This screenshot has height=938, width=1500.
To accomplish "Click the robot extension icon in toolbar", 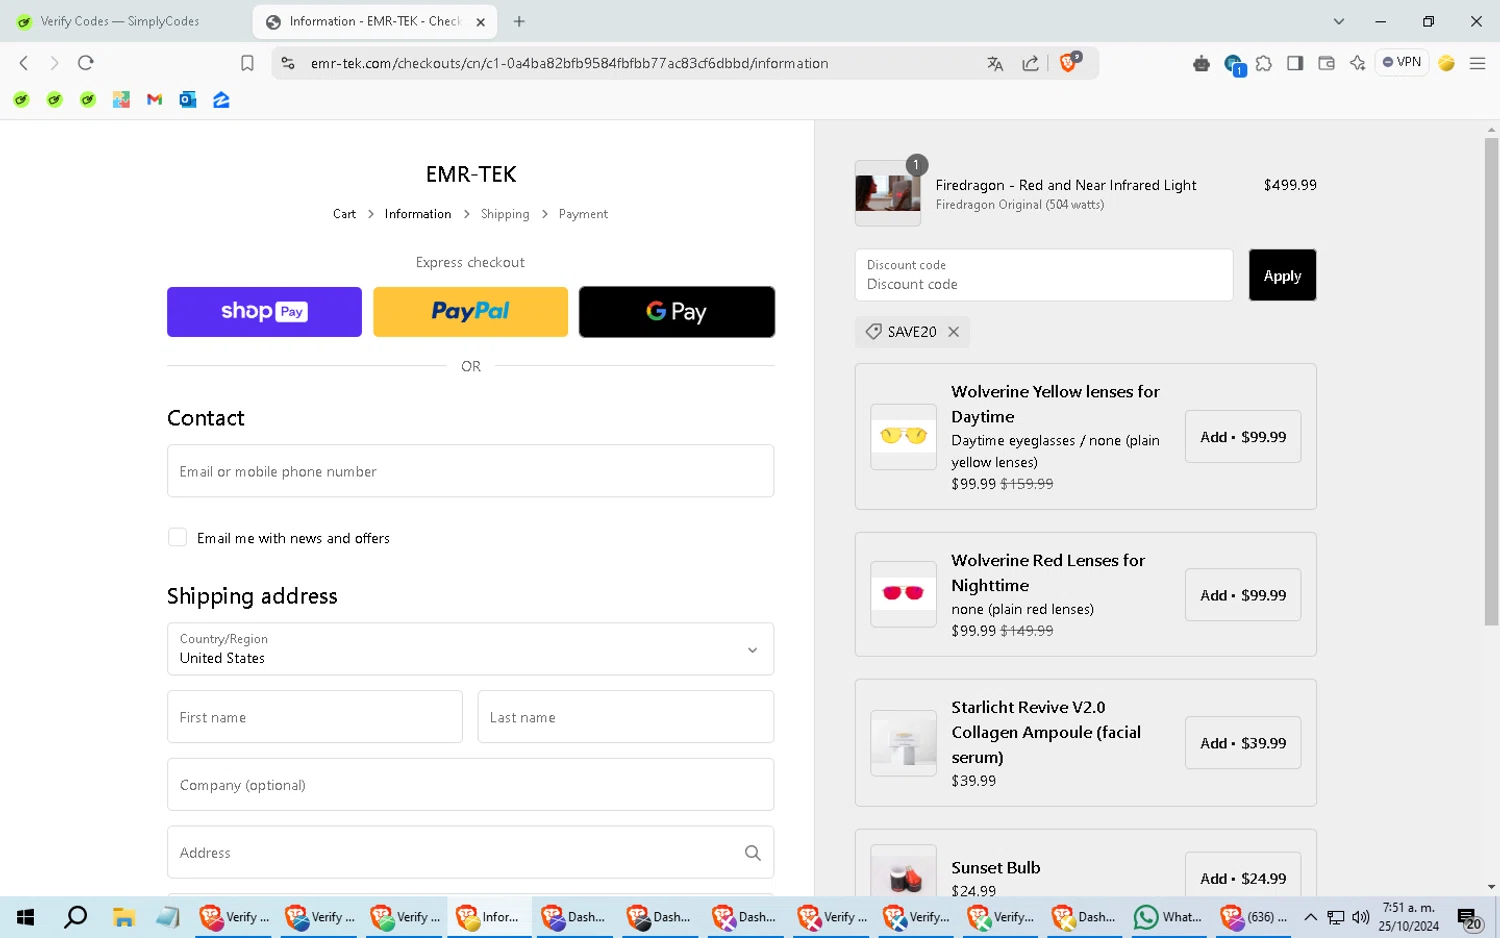I will [1201, 63].
